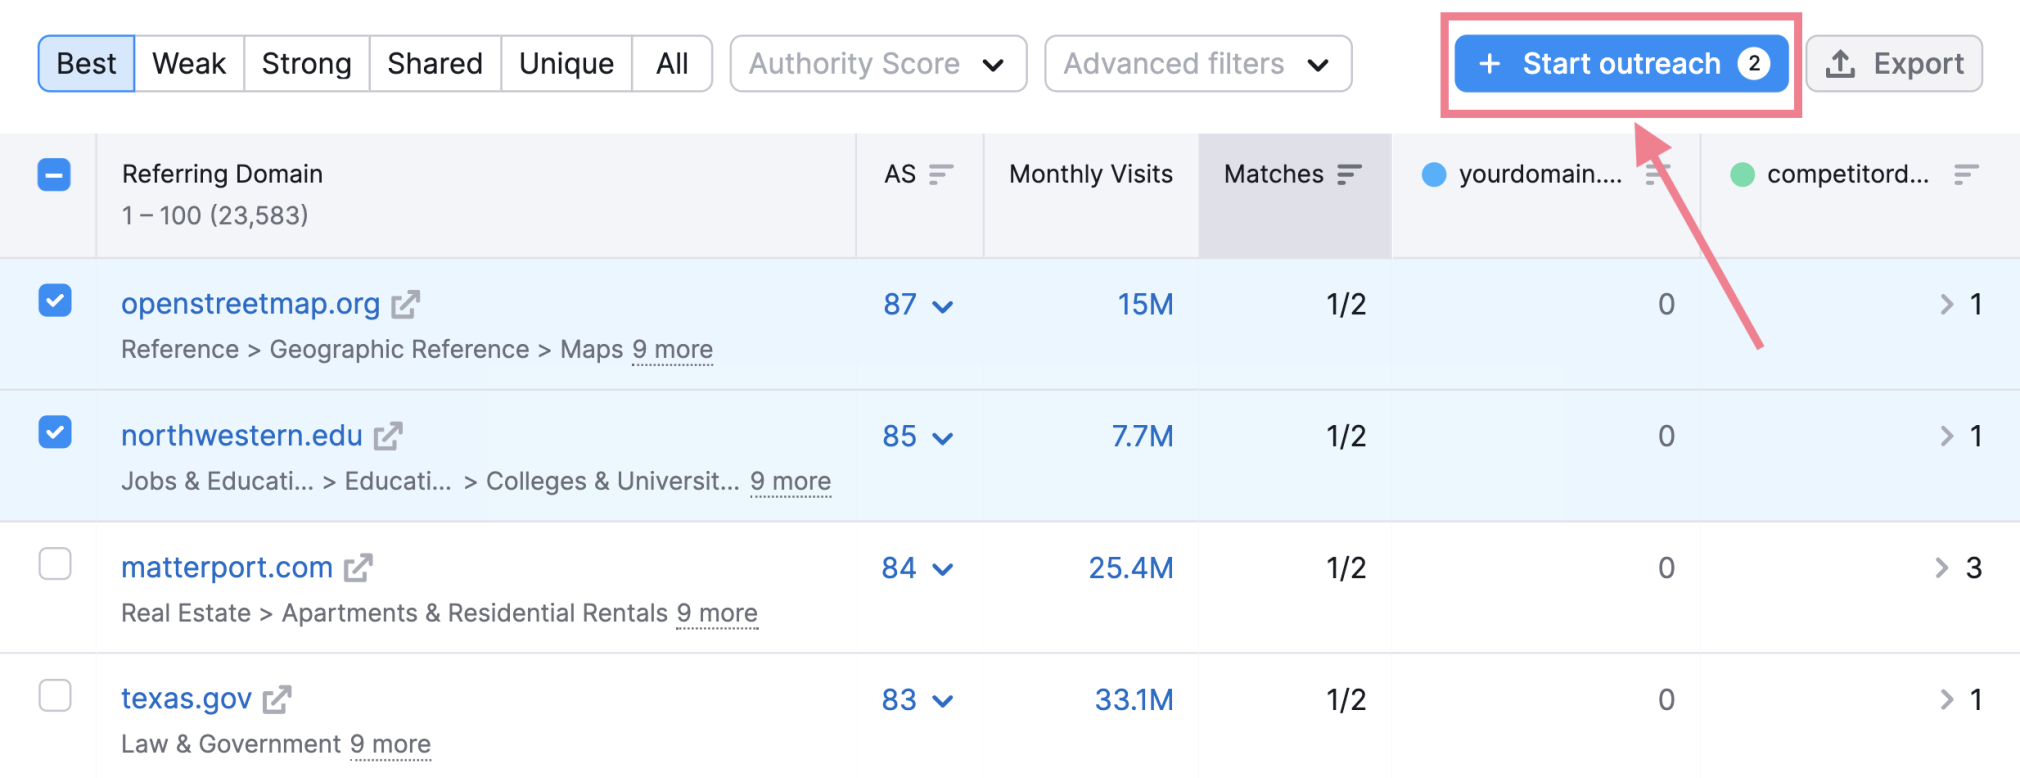Click the 7.7M monthly visits value

click(x=1142, y=436)
